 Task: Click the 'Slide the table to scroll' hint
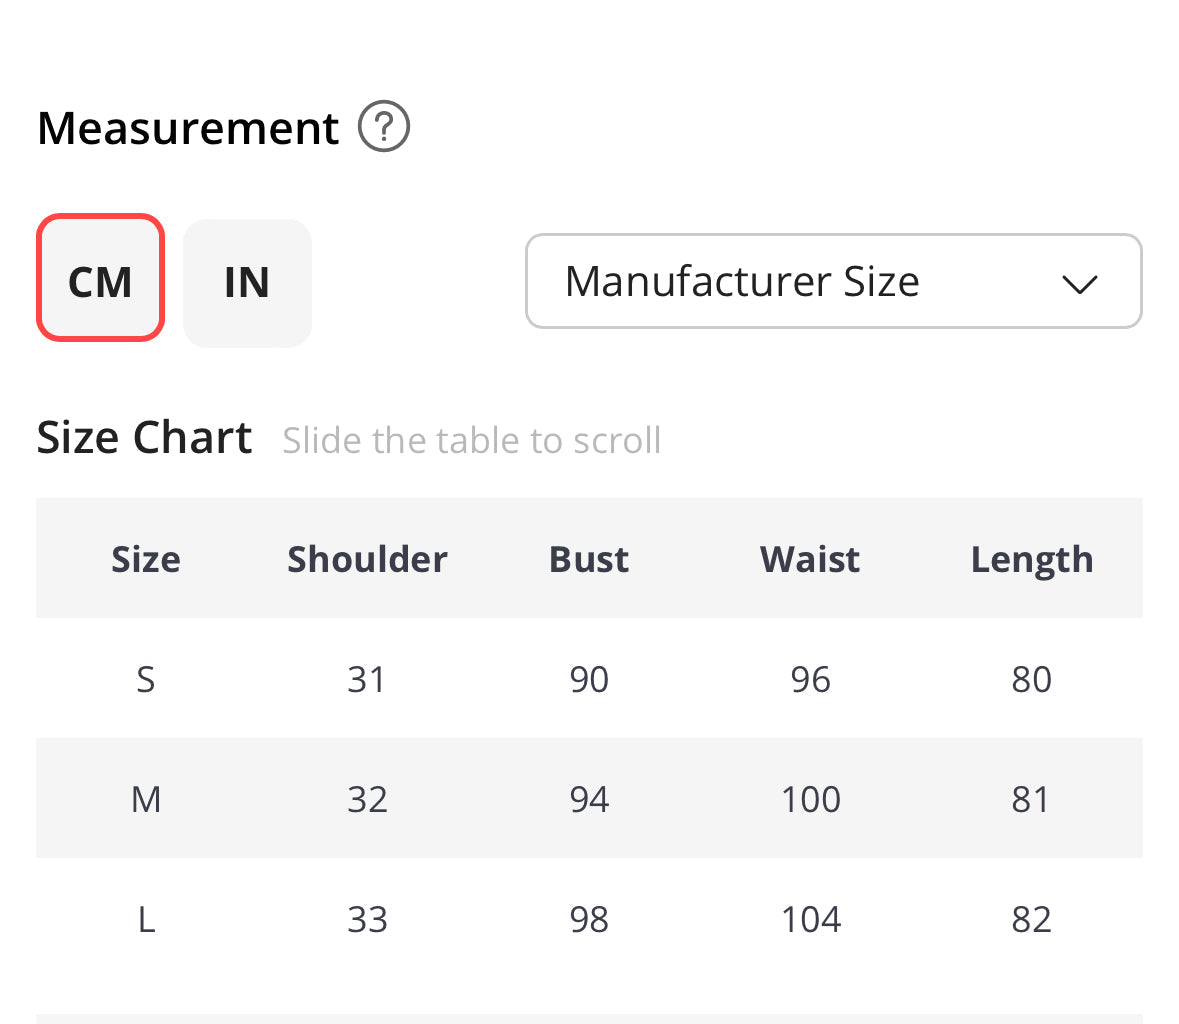(x=471, y=440)
